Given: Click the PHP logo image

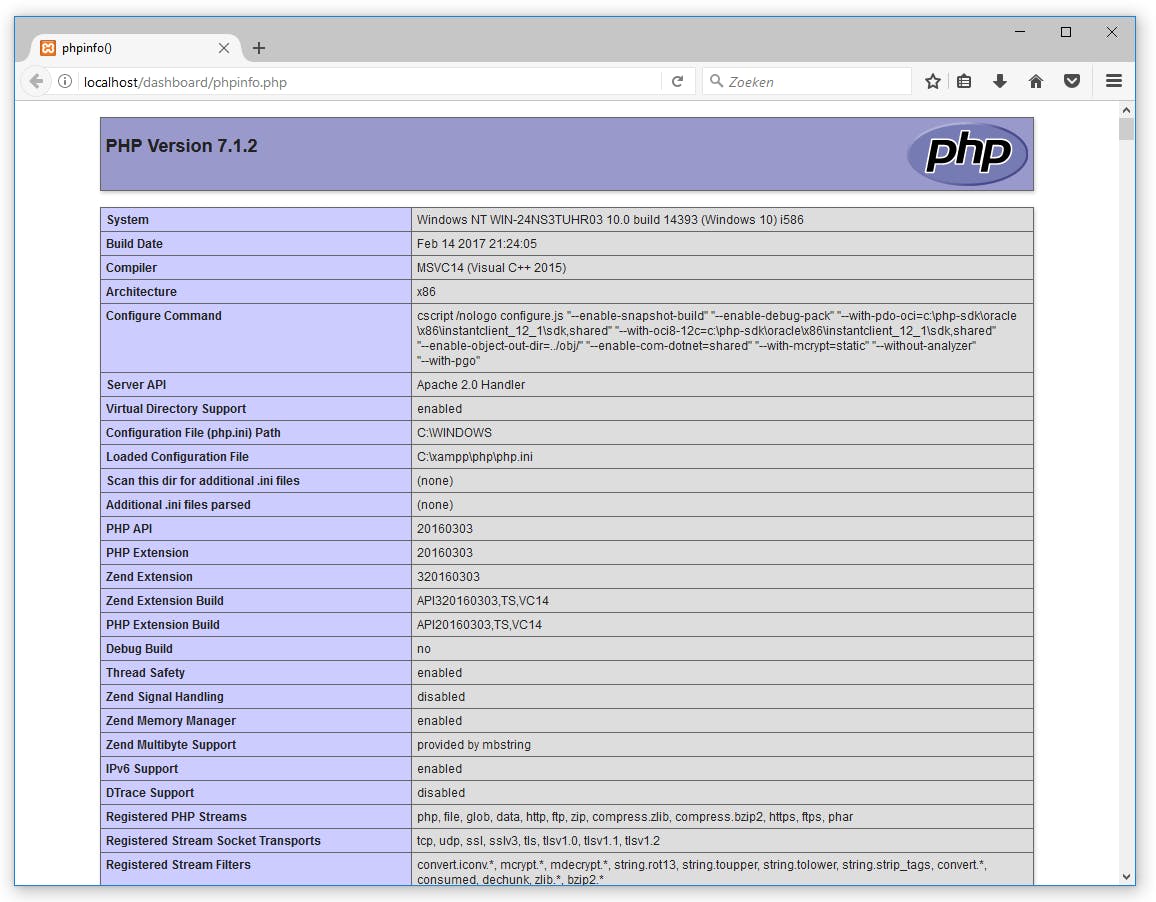Looking at the screenshot, I should click(x=967, y=153).
